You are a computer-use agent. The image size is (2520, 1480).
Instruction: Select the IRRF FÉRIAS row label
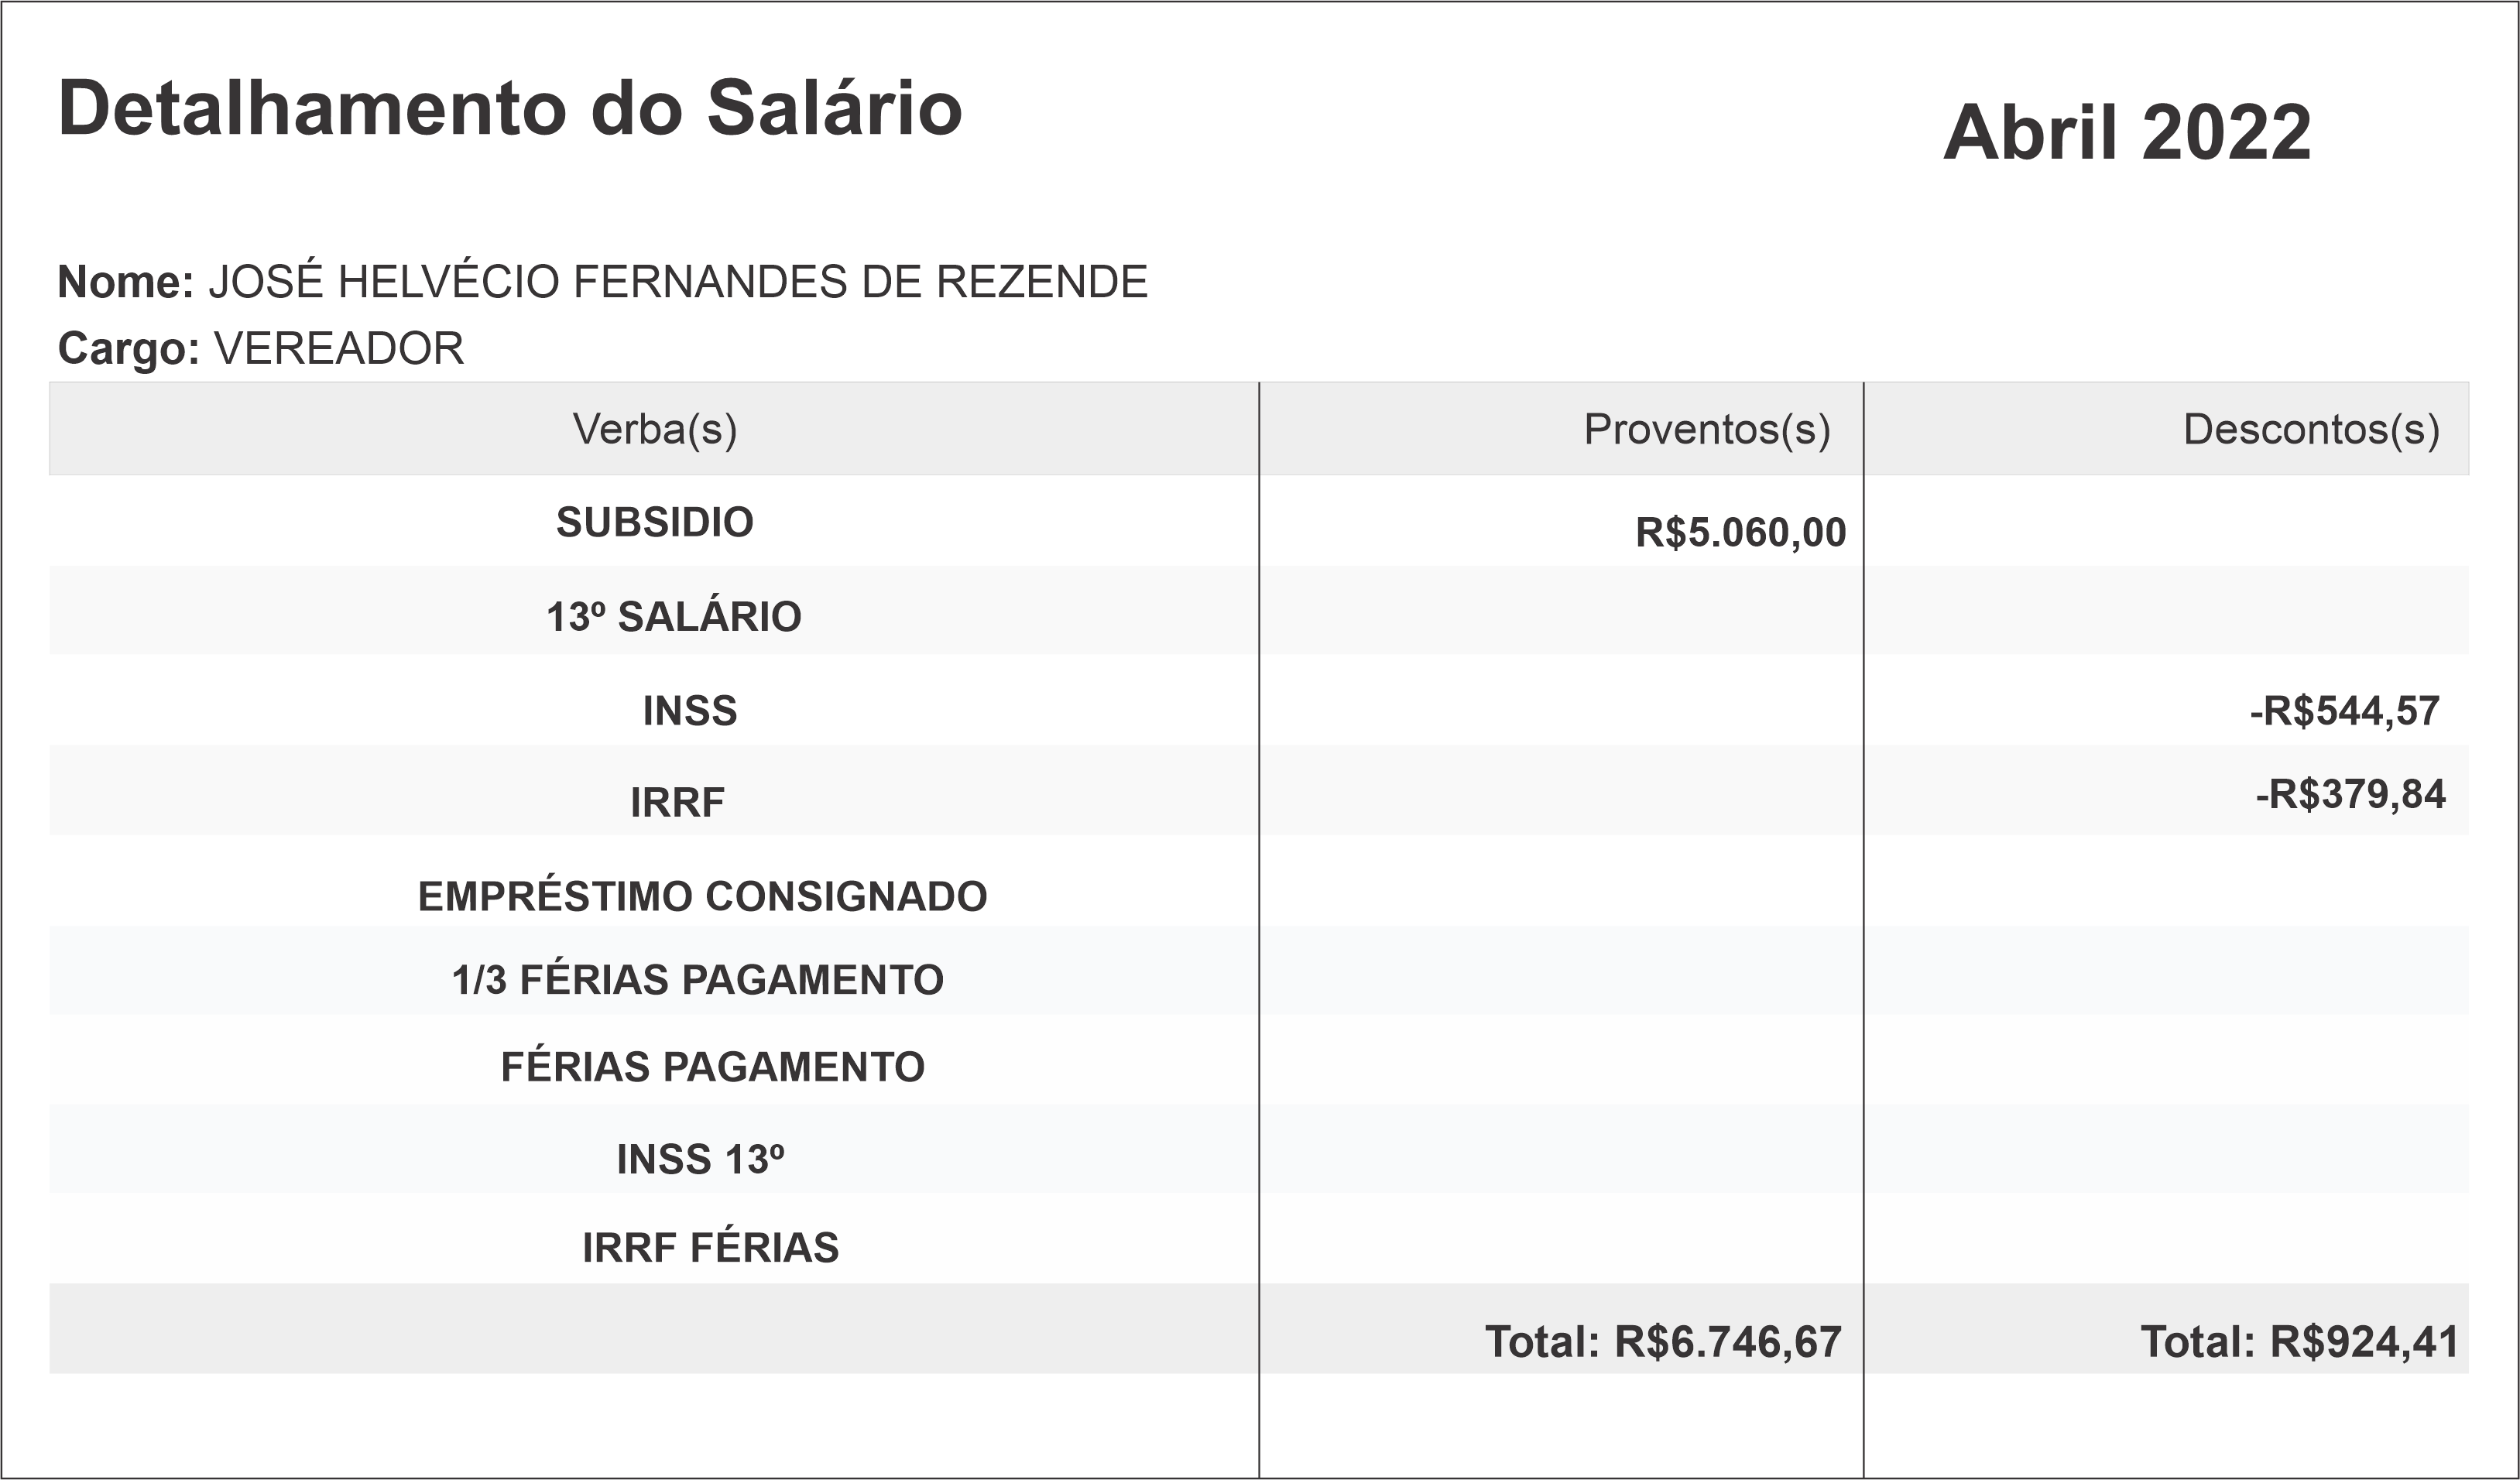pyautogui.click(x=710, y=1247)
